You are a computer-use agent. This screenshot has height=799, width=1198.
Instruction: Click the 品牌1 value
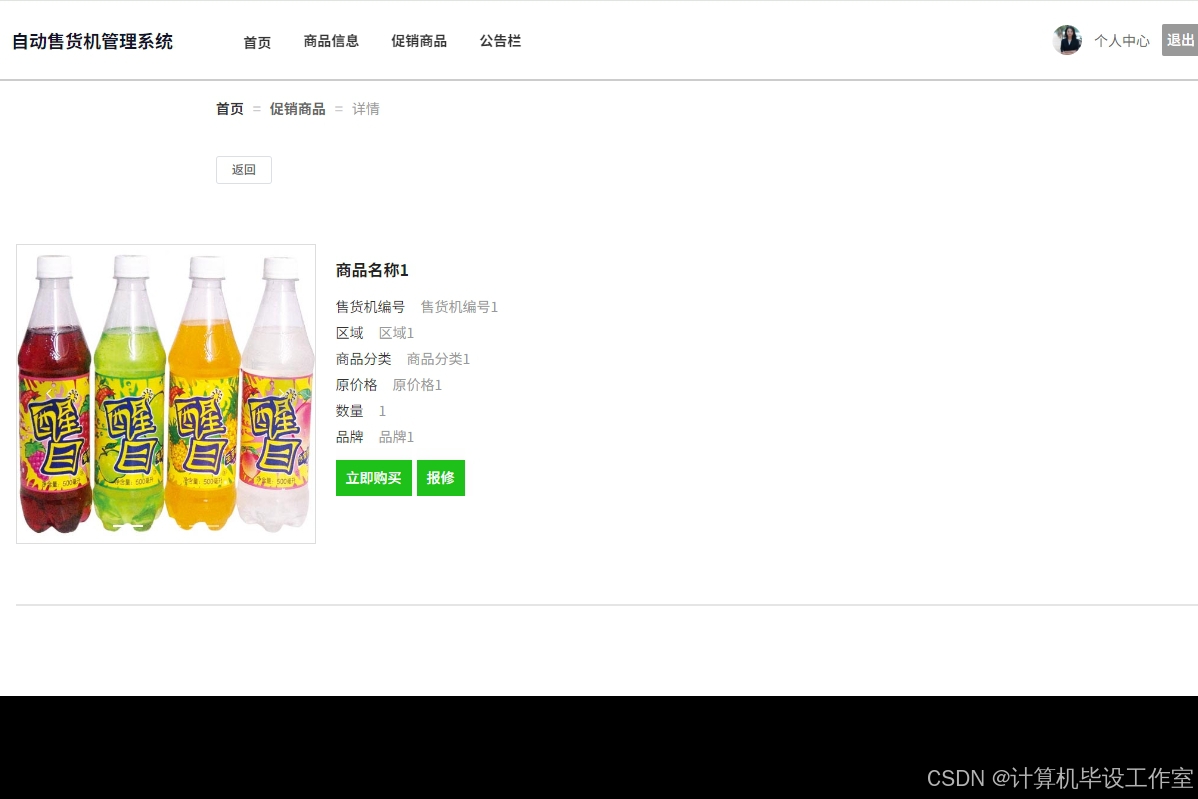(x=397, y=437)
